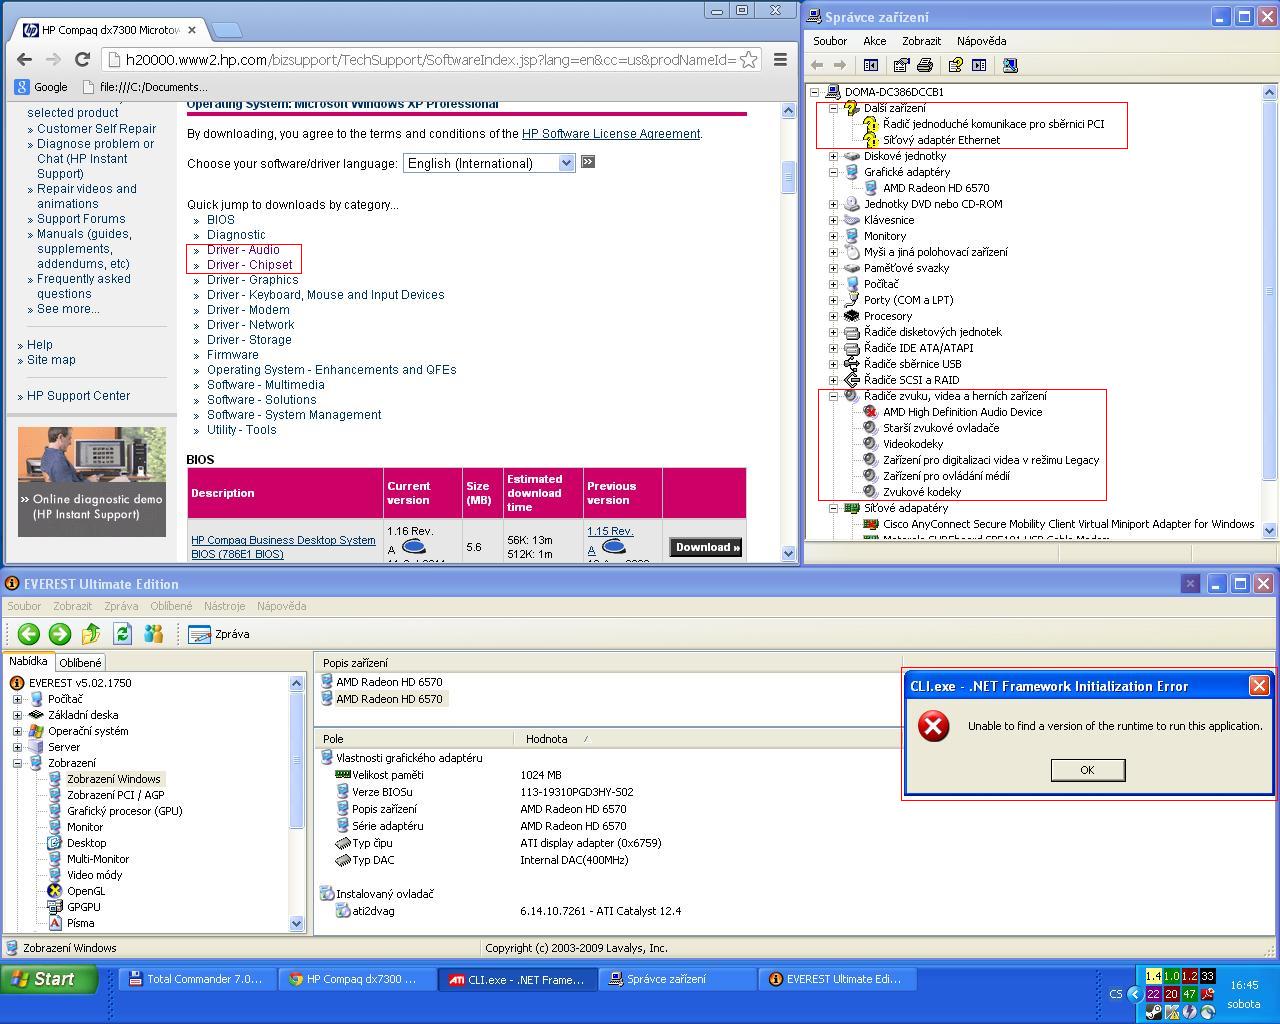Click the BIOS Download button
Image resolution: width=1280 pixels, height=1024 pixels.
coord(706,547)
